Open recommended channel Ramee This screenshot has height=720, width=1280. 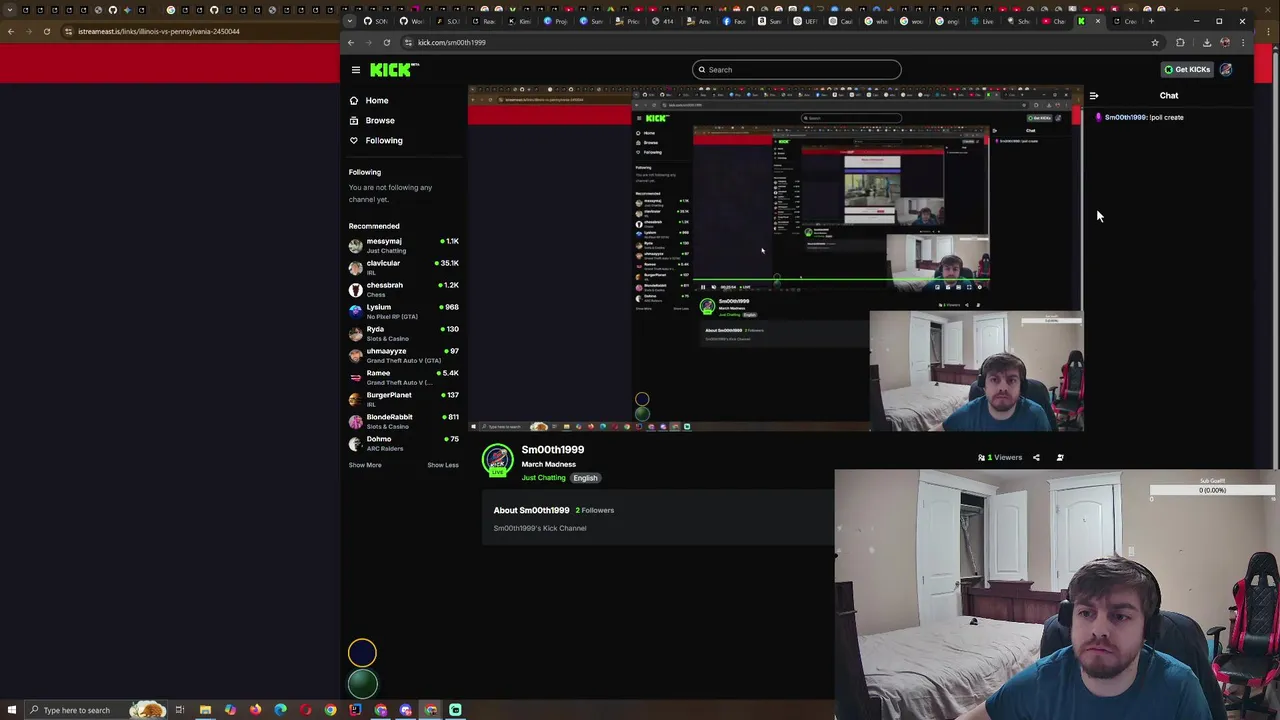[404, 377]
